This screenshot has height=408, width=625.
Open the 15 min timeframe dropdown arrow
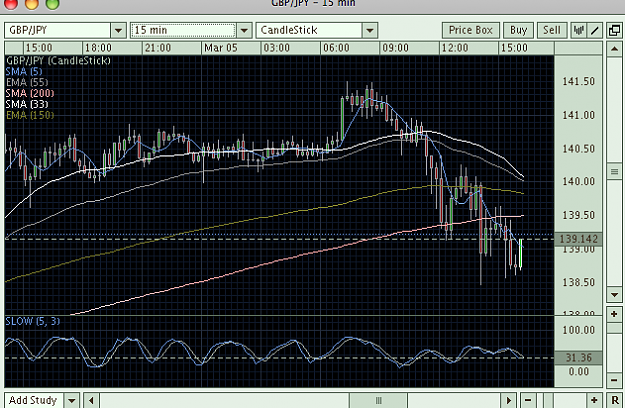point(244,30)
